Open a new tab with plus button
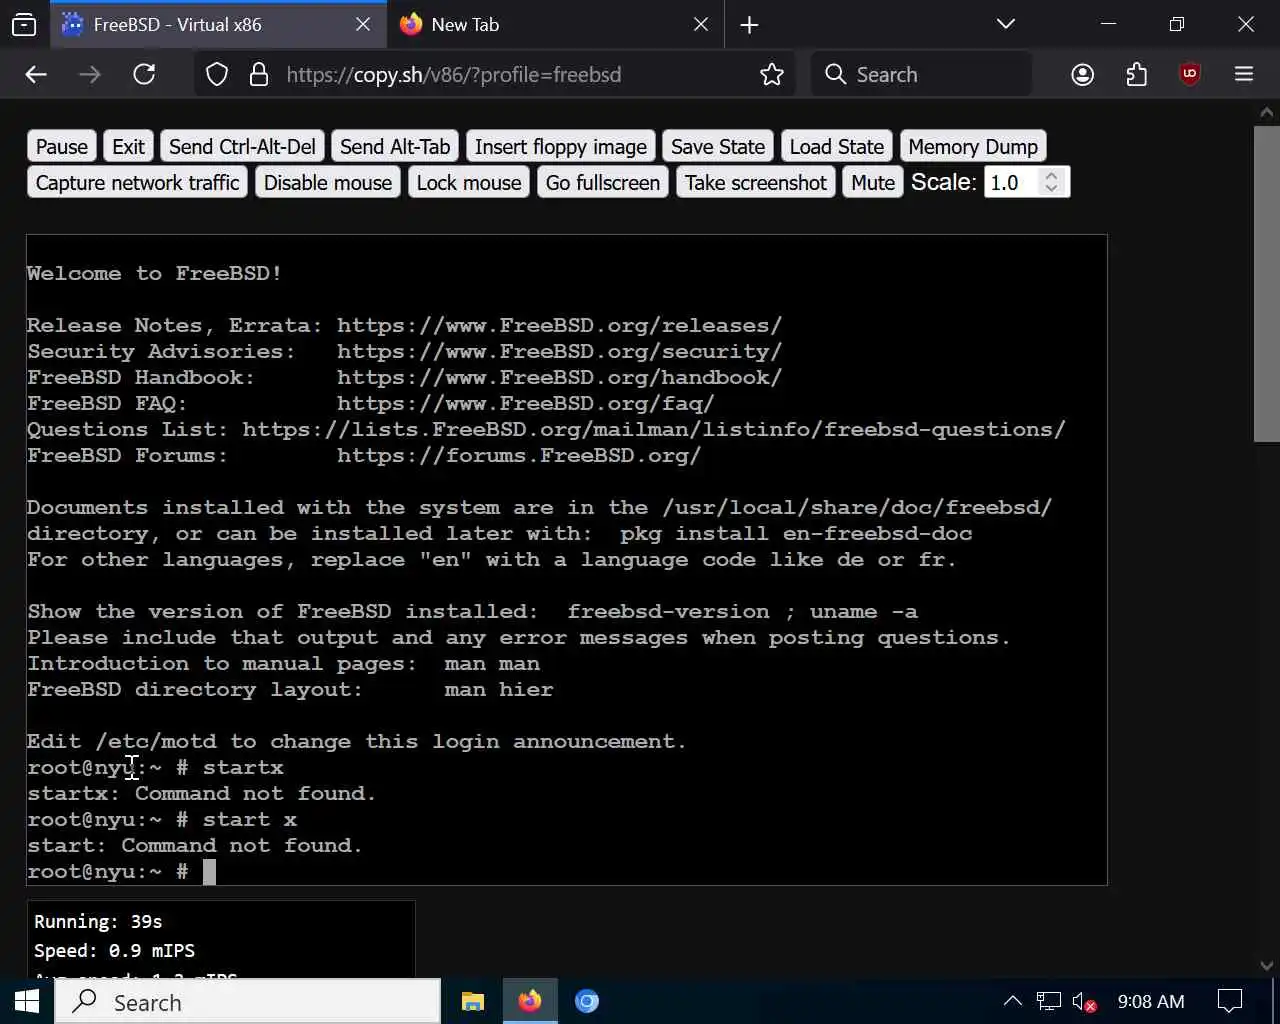 pyautogui.click(x=749, y=25)
